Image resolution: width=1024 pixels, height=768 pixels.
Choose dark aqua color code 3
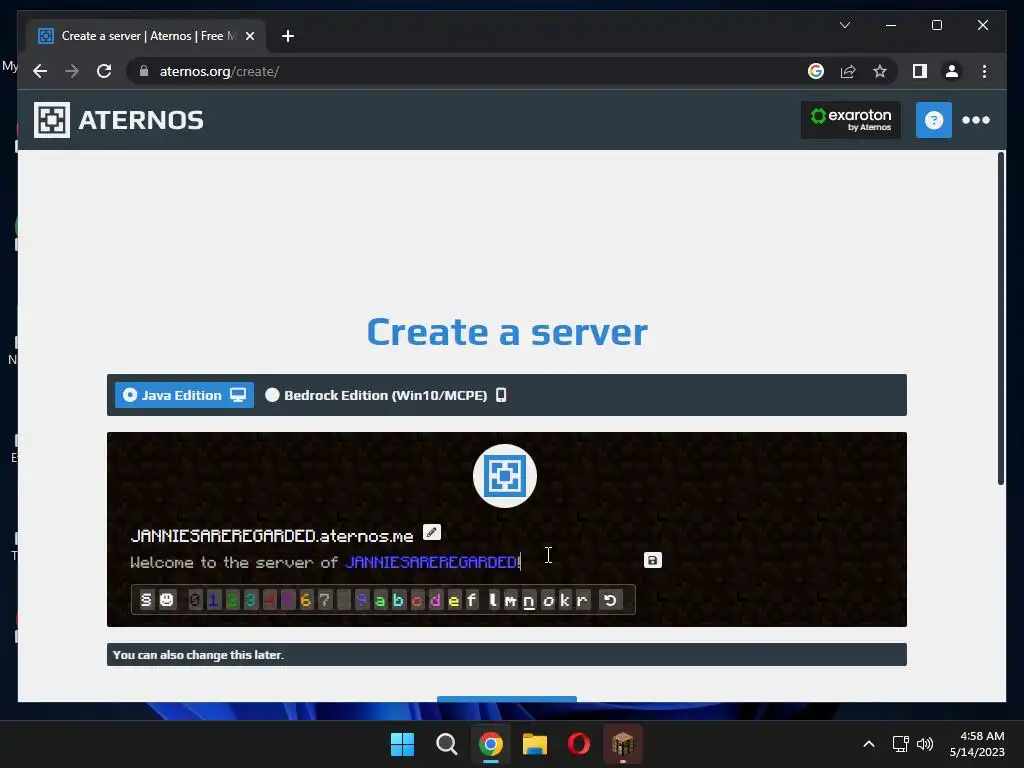(x=250, y=600)
